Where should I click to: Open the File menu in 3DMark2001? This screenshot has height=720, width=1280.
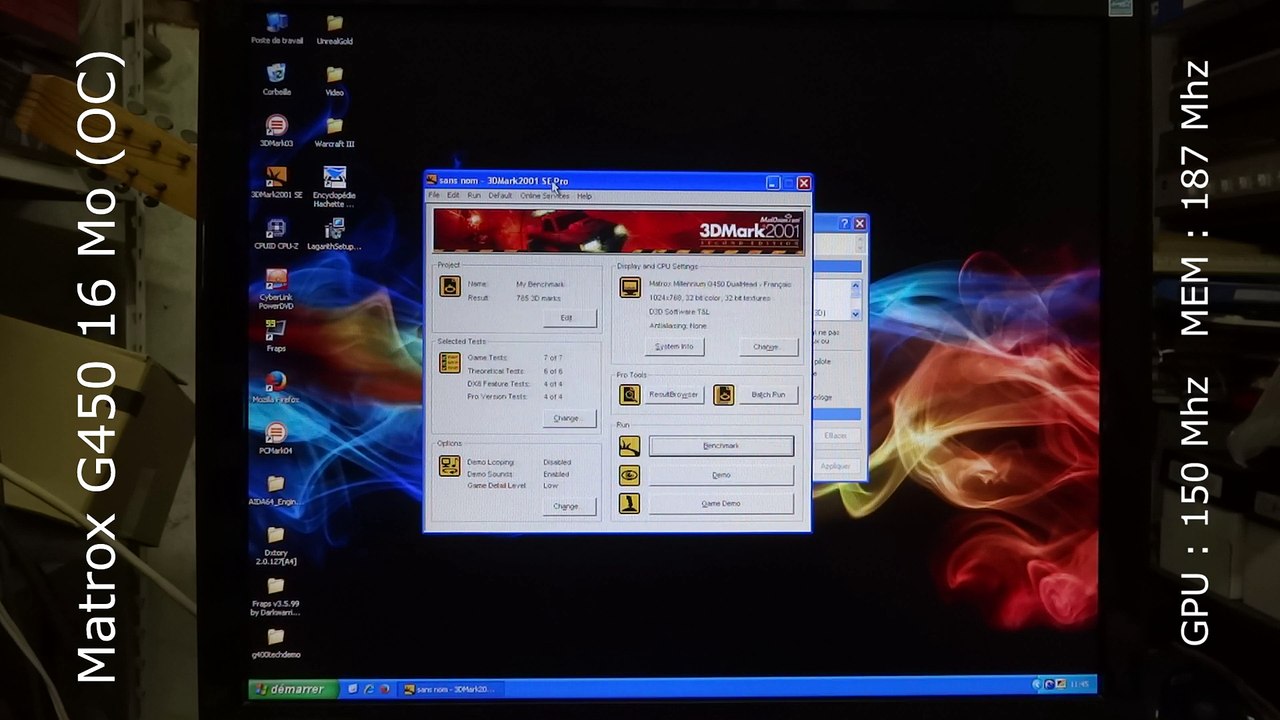point(434,196)
